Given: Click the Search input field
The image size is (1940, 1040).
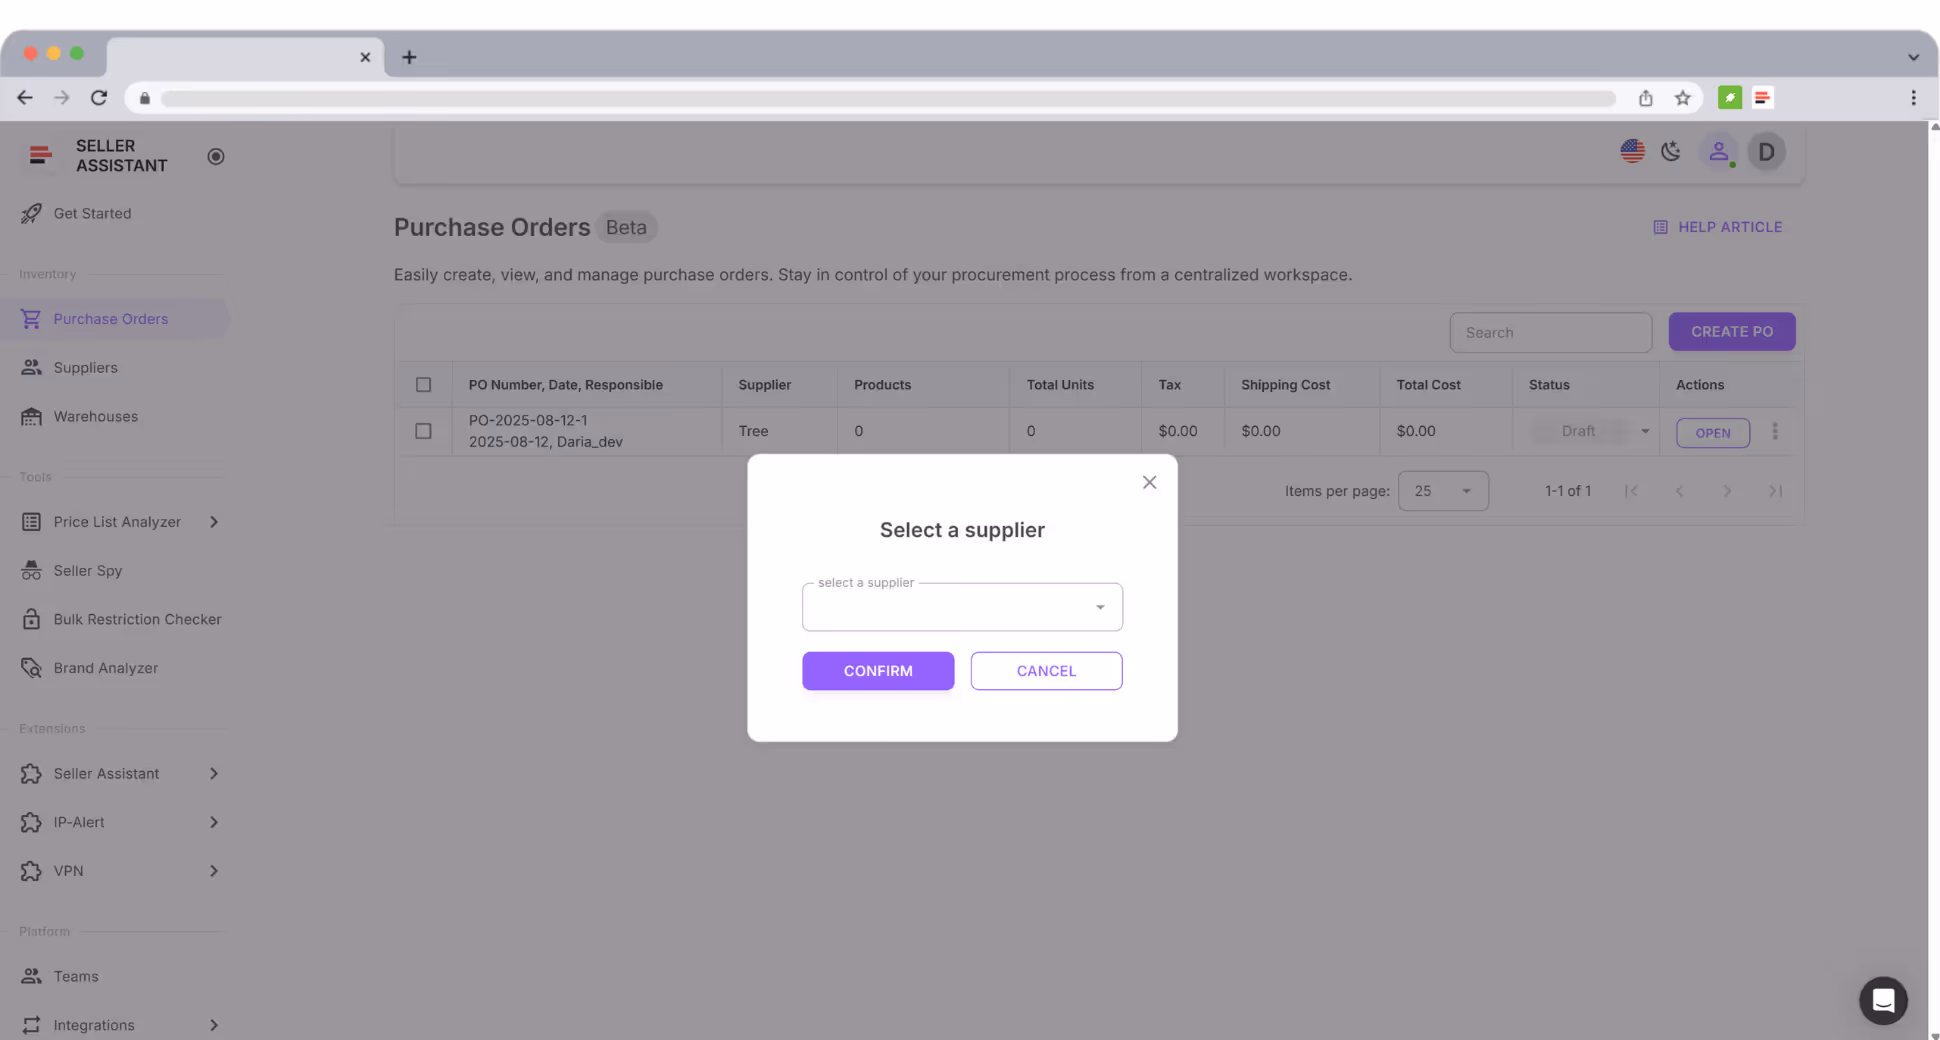Looking at the screenshot, I should [1549, 333].
